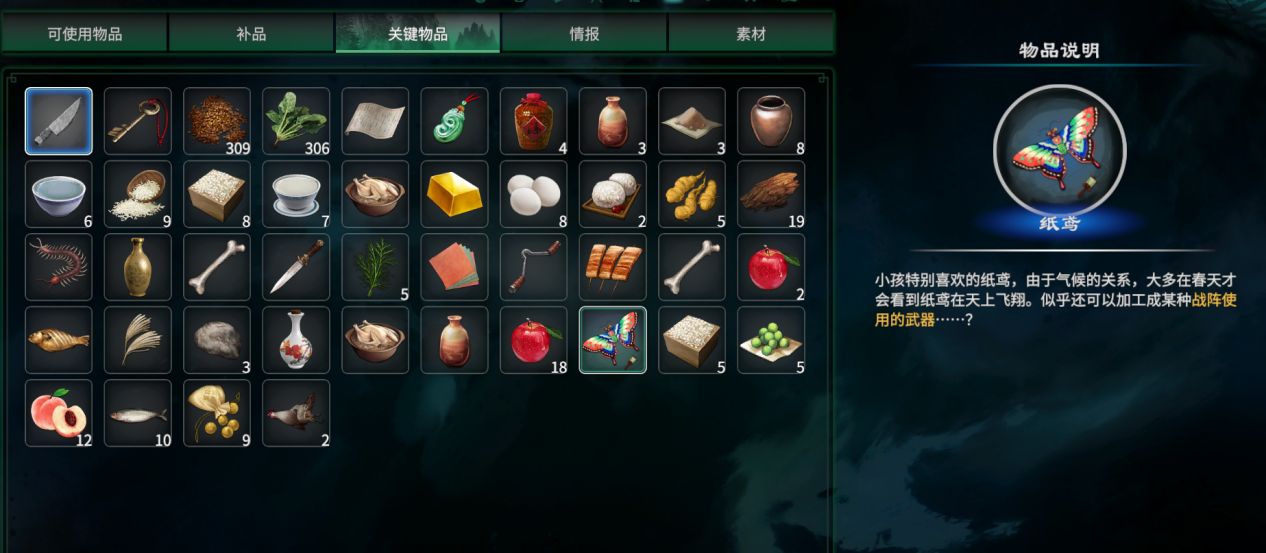Switch to the 情报 tab
Viewport: 1266px width, 553px height.
584,34
